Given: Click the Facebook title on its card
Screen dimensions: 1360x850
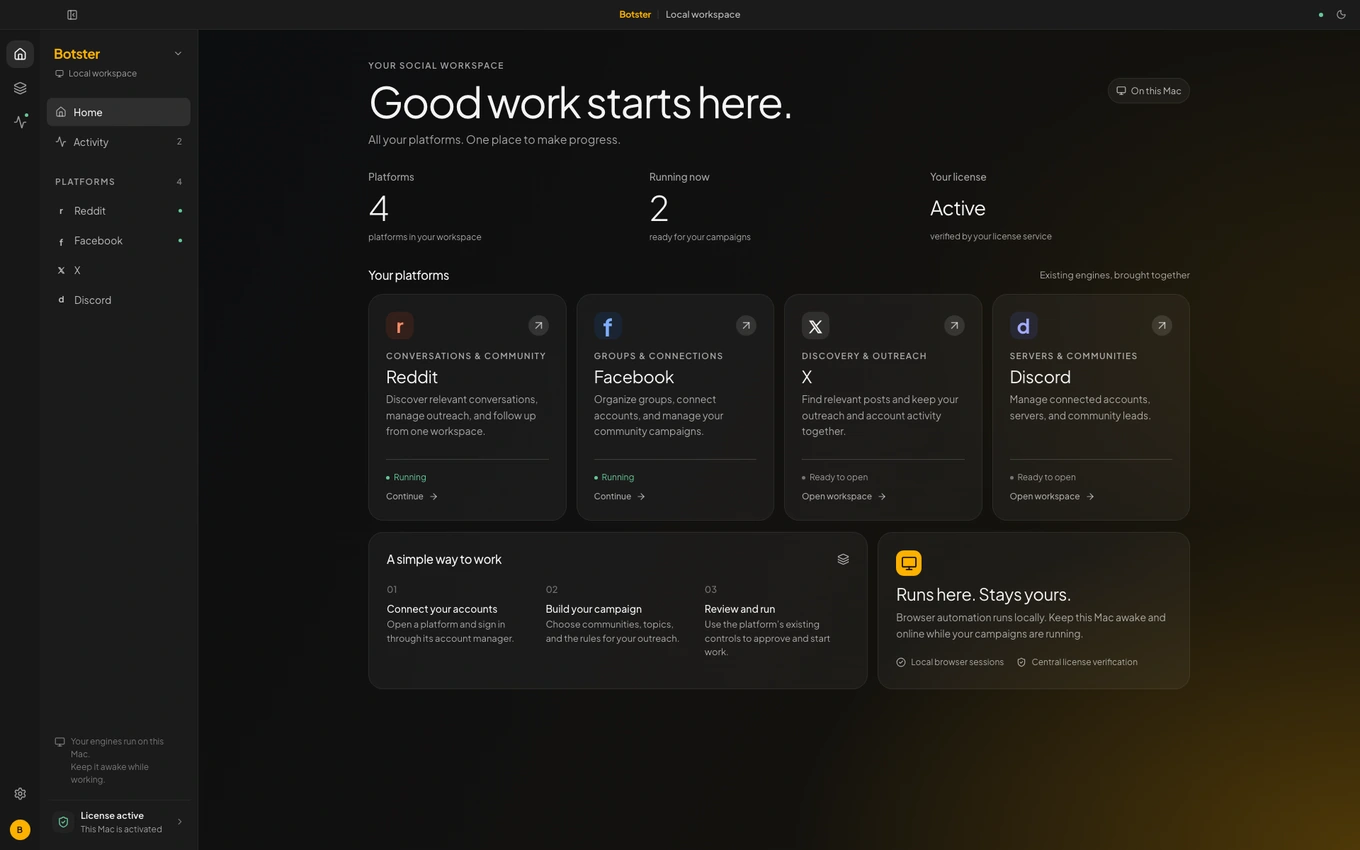Looking at the screenshot, I should (634, 377).
